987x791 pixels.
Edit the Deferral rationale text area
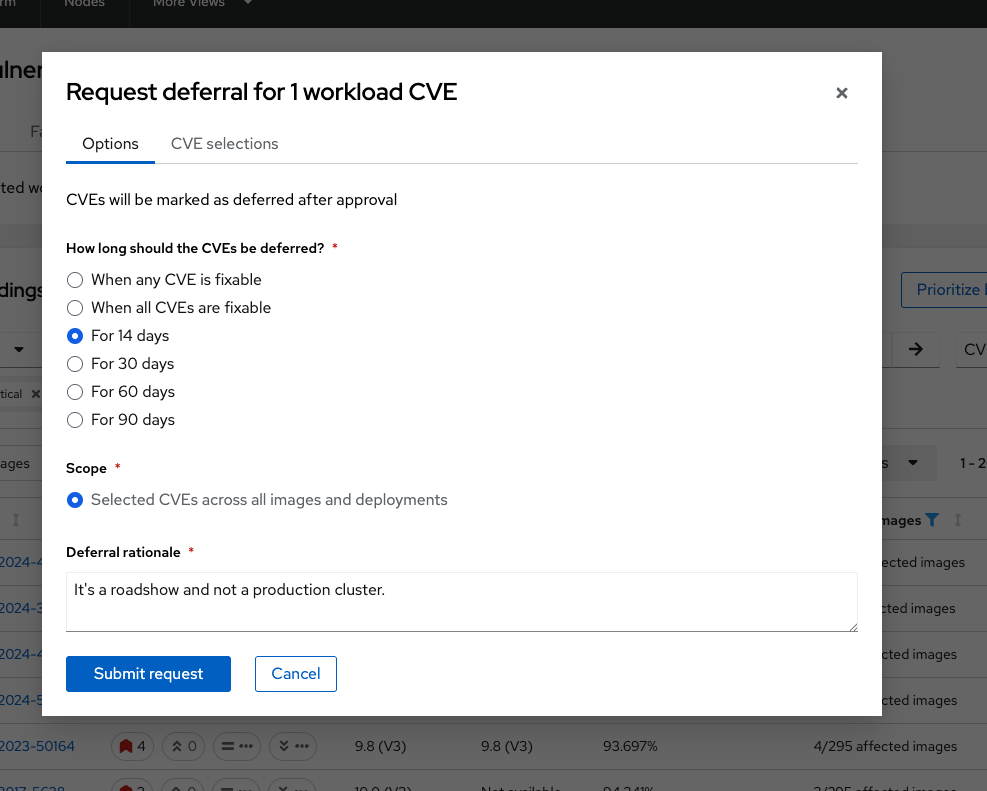click(x=462, y=602)
